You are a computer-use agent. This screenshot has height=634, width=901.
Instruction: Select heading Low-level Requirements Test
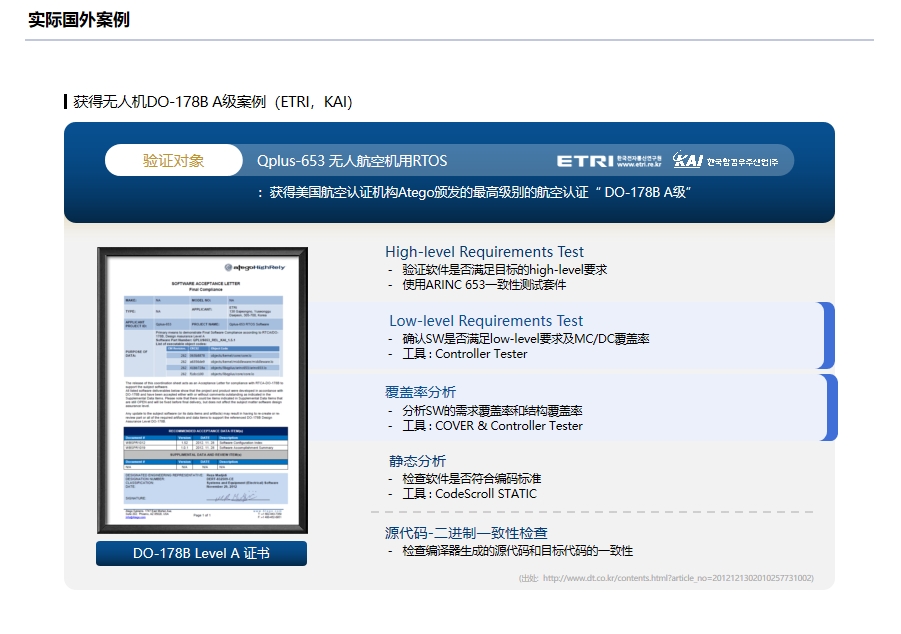click(486, 321)
